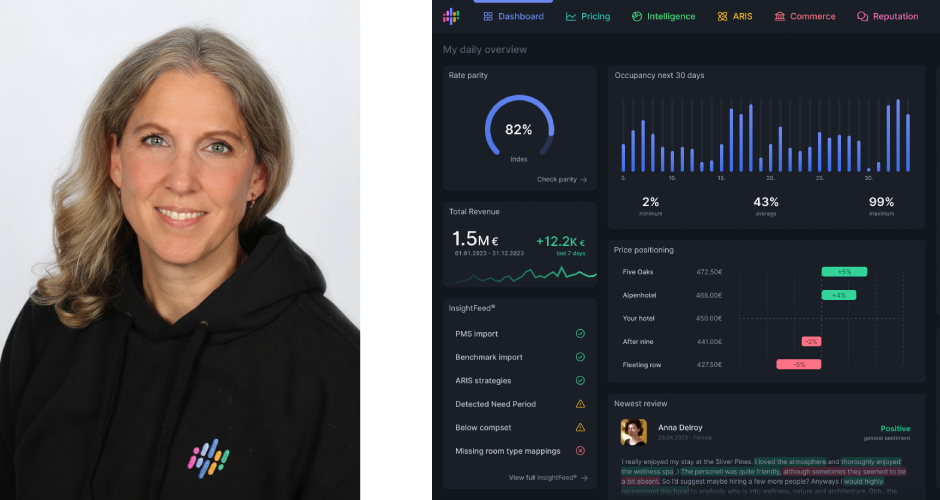The height and width of the screenshot is (500, 940).
Task: Open the Pricing tab
Action: coord(588,17)
